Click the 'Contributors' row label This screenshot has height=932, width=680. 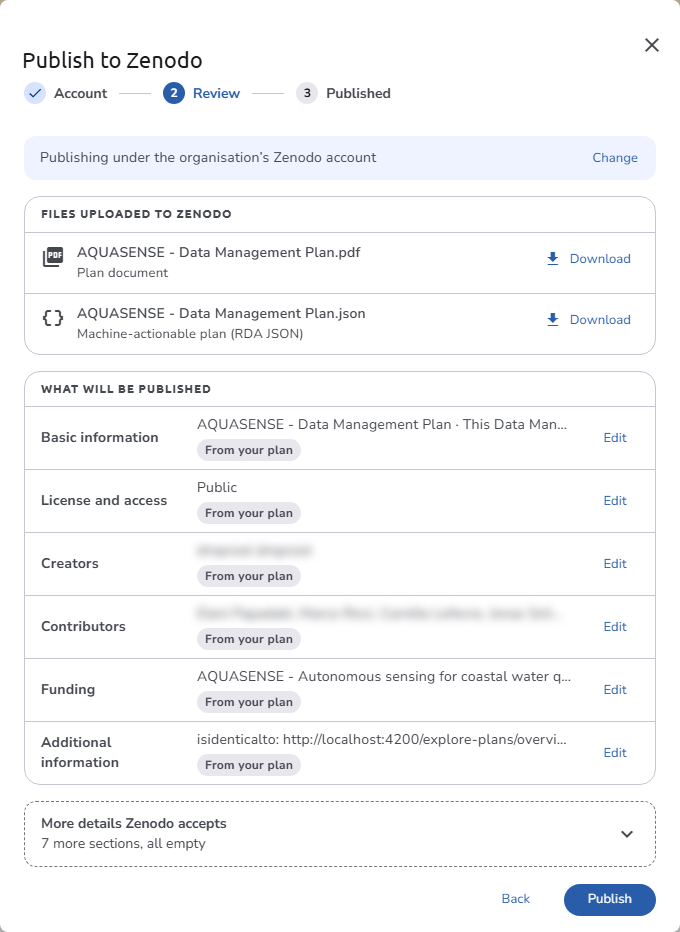point(83,626)
